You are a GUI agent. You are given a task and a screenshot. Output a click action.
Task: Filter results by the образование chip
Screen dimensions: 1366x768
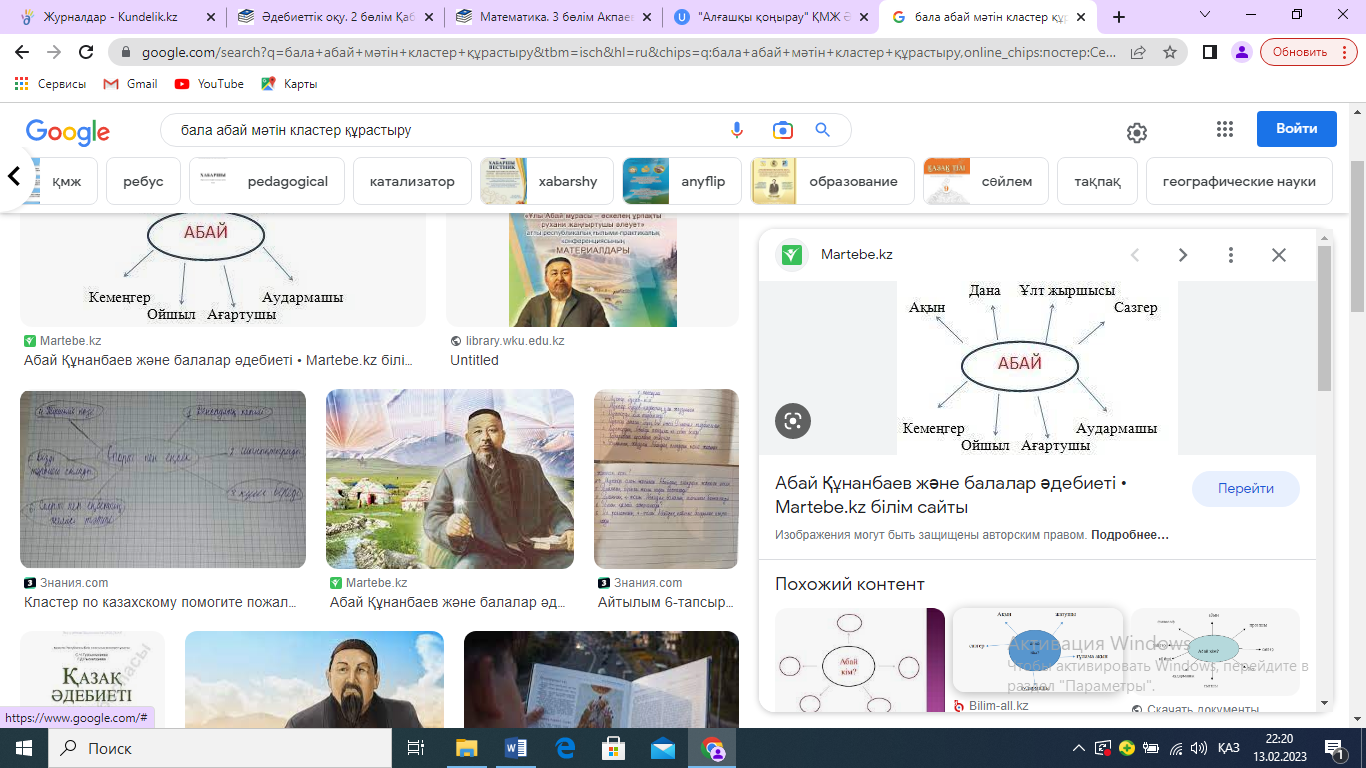coord(833,181)
